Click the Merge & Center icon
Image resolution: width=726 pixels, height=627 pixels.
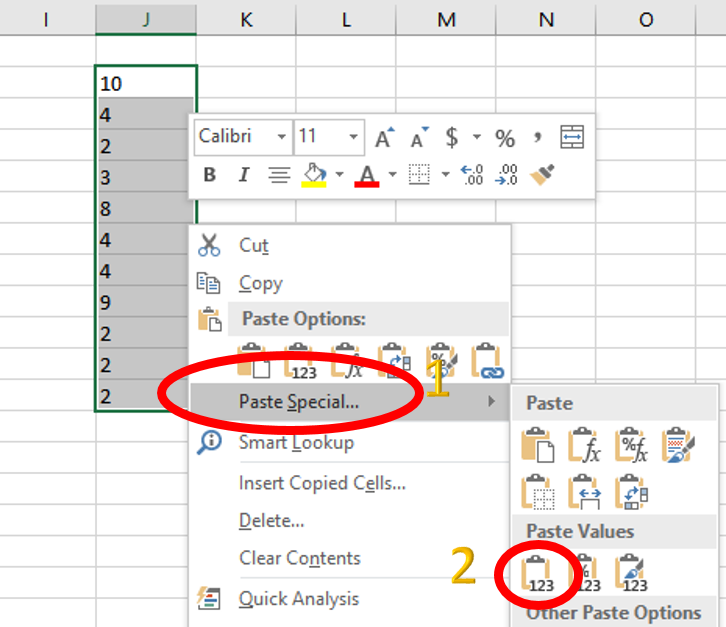pyautogui.click(x=571, y=137)
